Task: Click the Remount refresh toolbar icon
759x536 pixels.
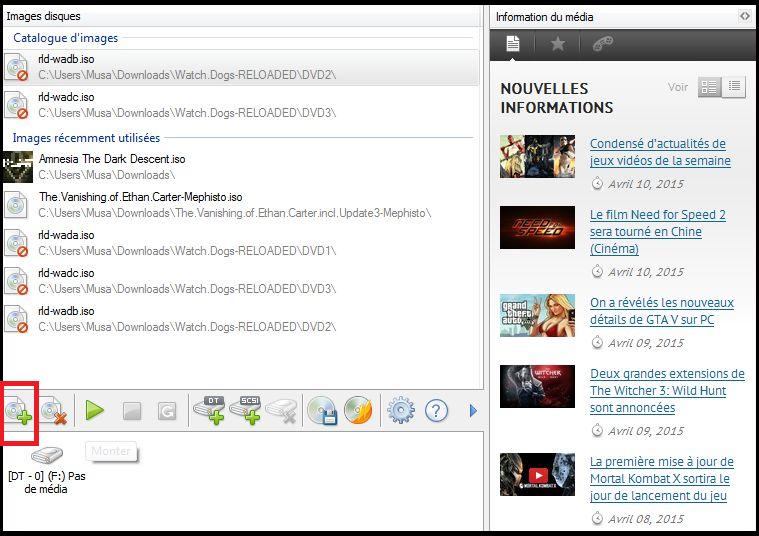Action: click(x=167, y=411)
